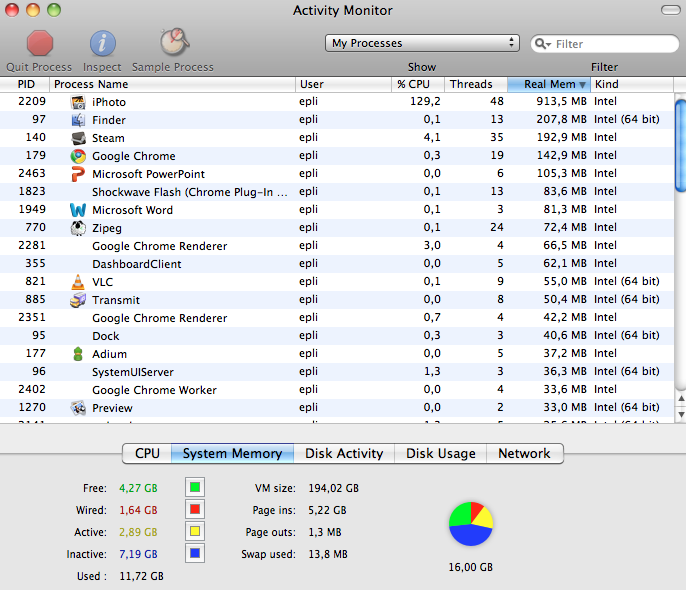Click the process list scrollbar thumb
The height and width of the screenshot is (590, 686).
point(680,145)
